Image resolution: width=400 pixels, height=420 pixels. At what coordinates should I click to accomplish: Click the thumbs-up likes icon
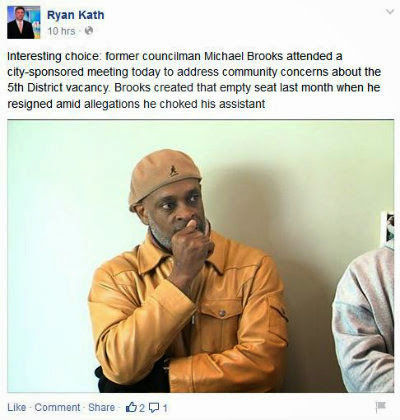pyautogui.click(x=132, y=407)
